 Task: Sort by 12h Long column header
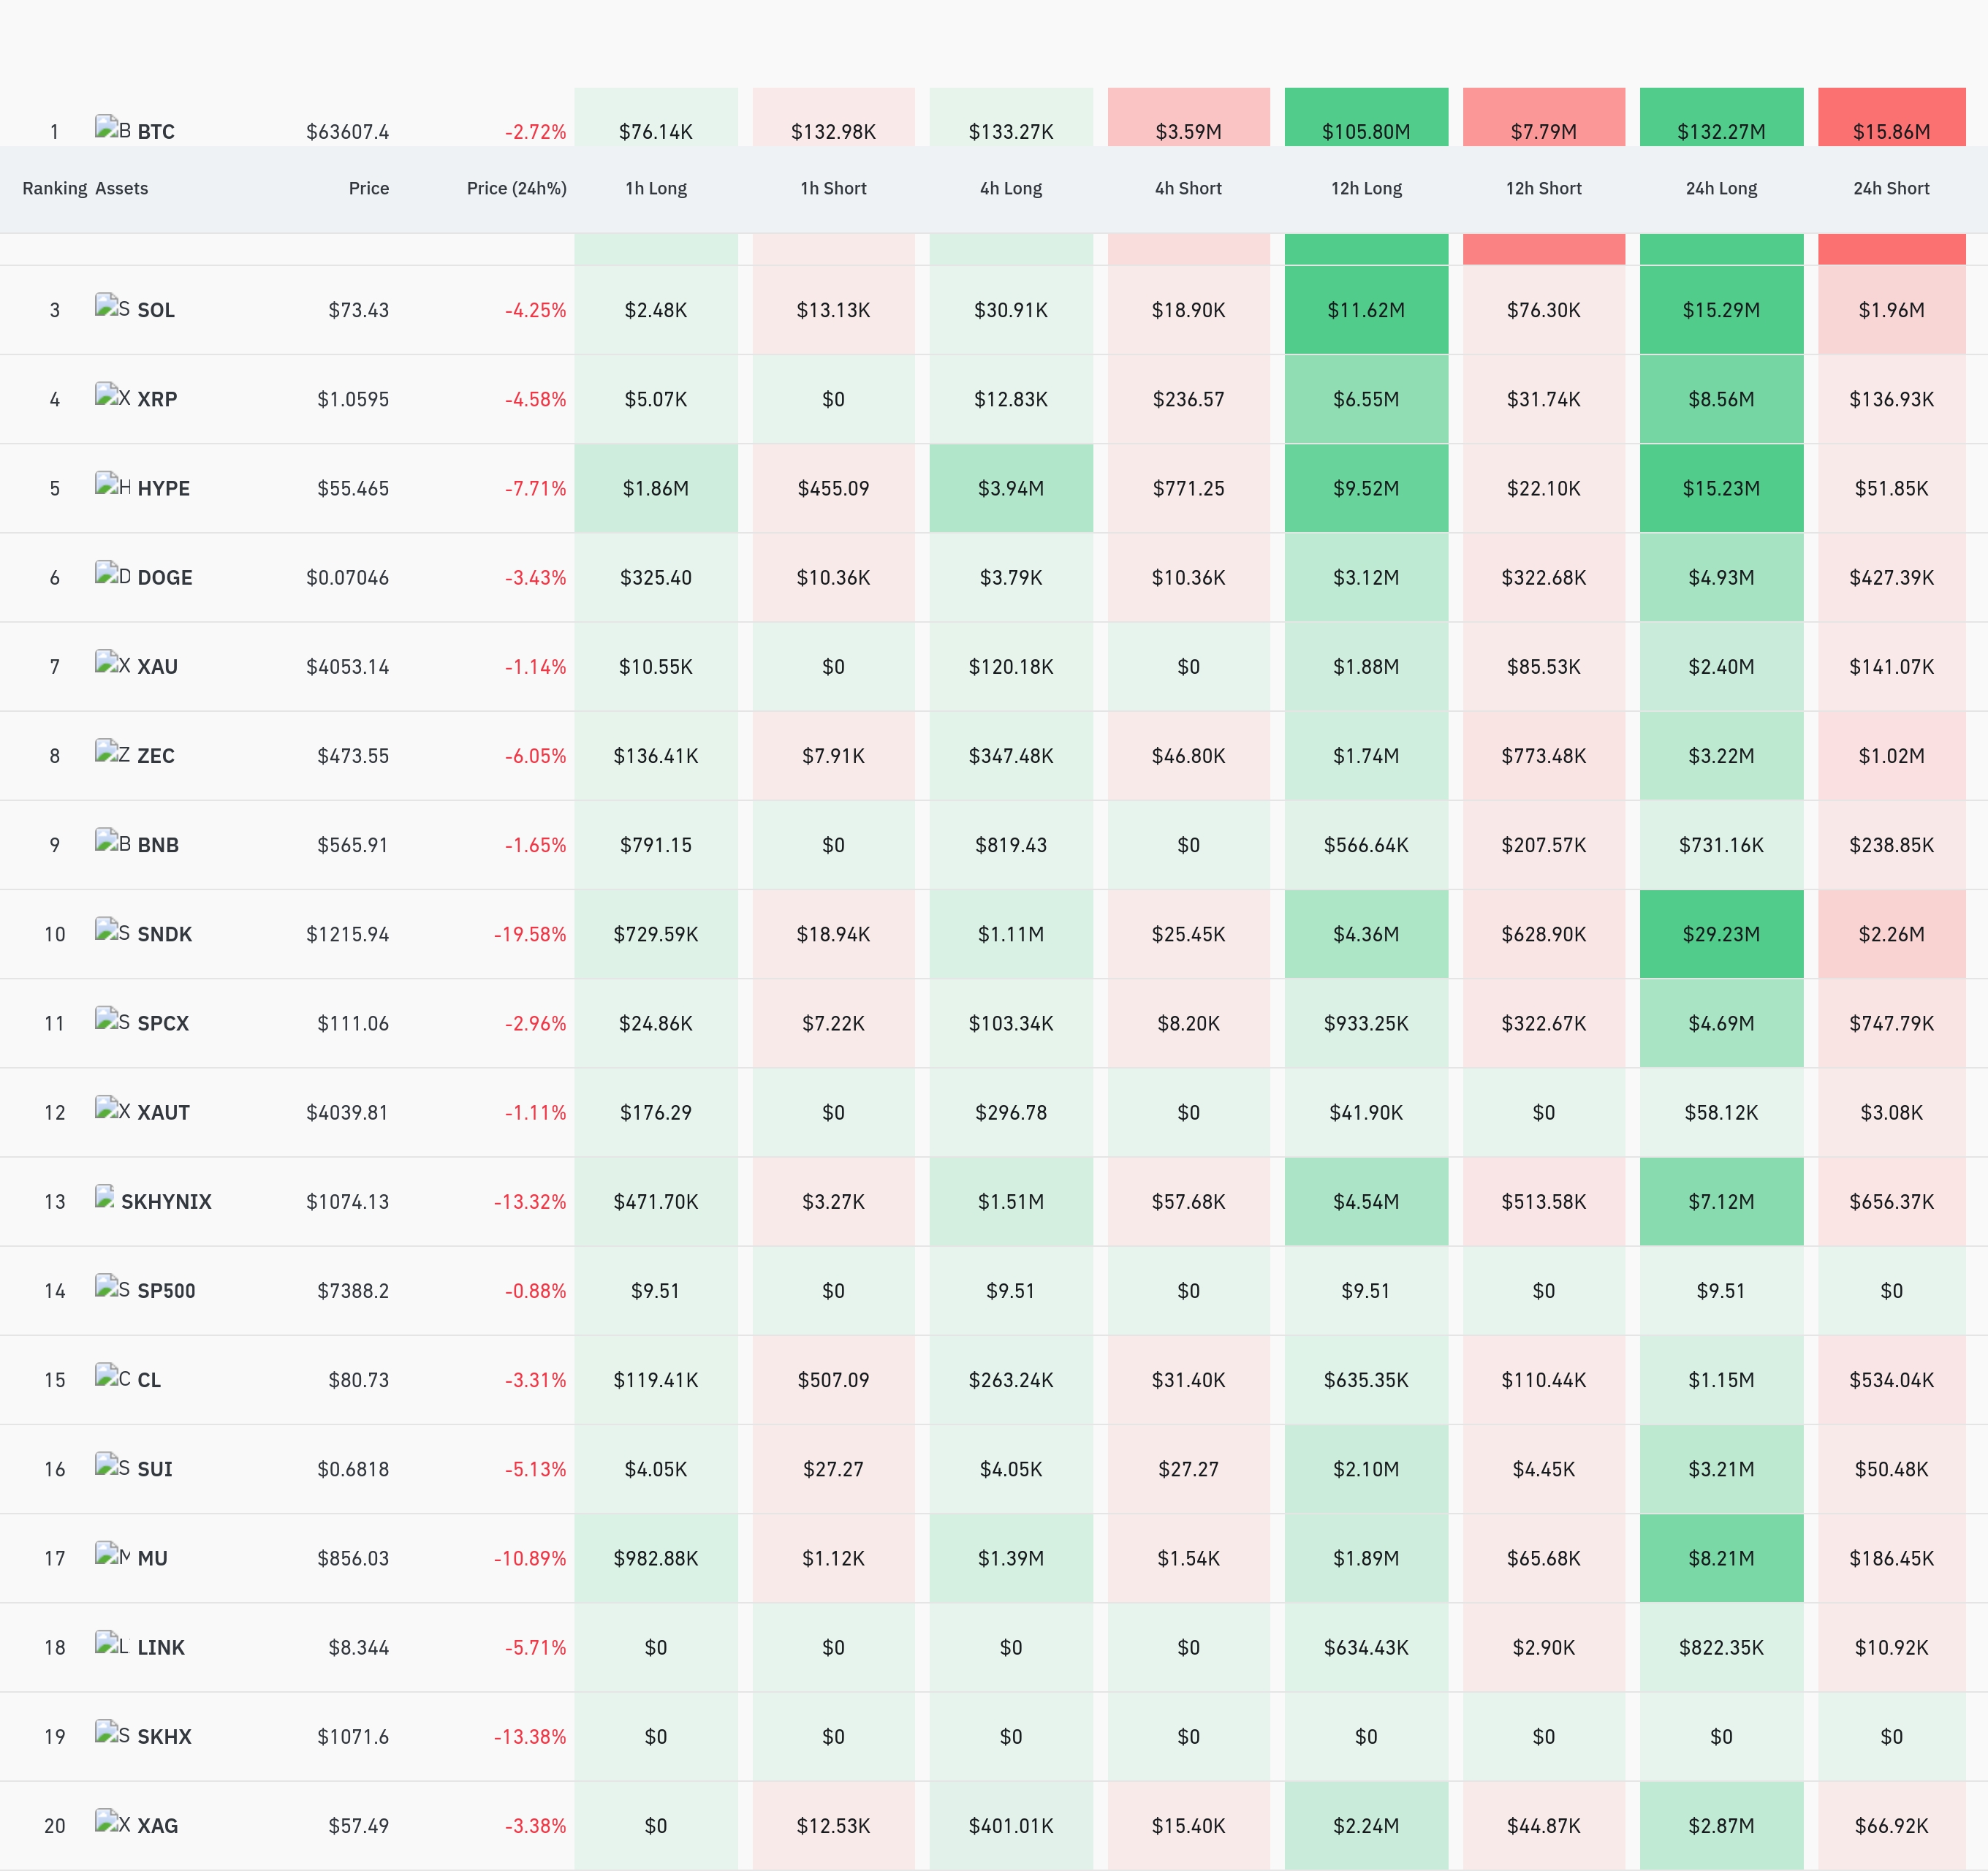[x=1366, y=188]
